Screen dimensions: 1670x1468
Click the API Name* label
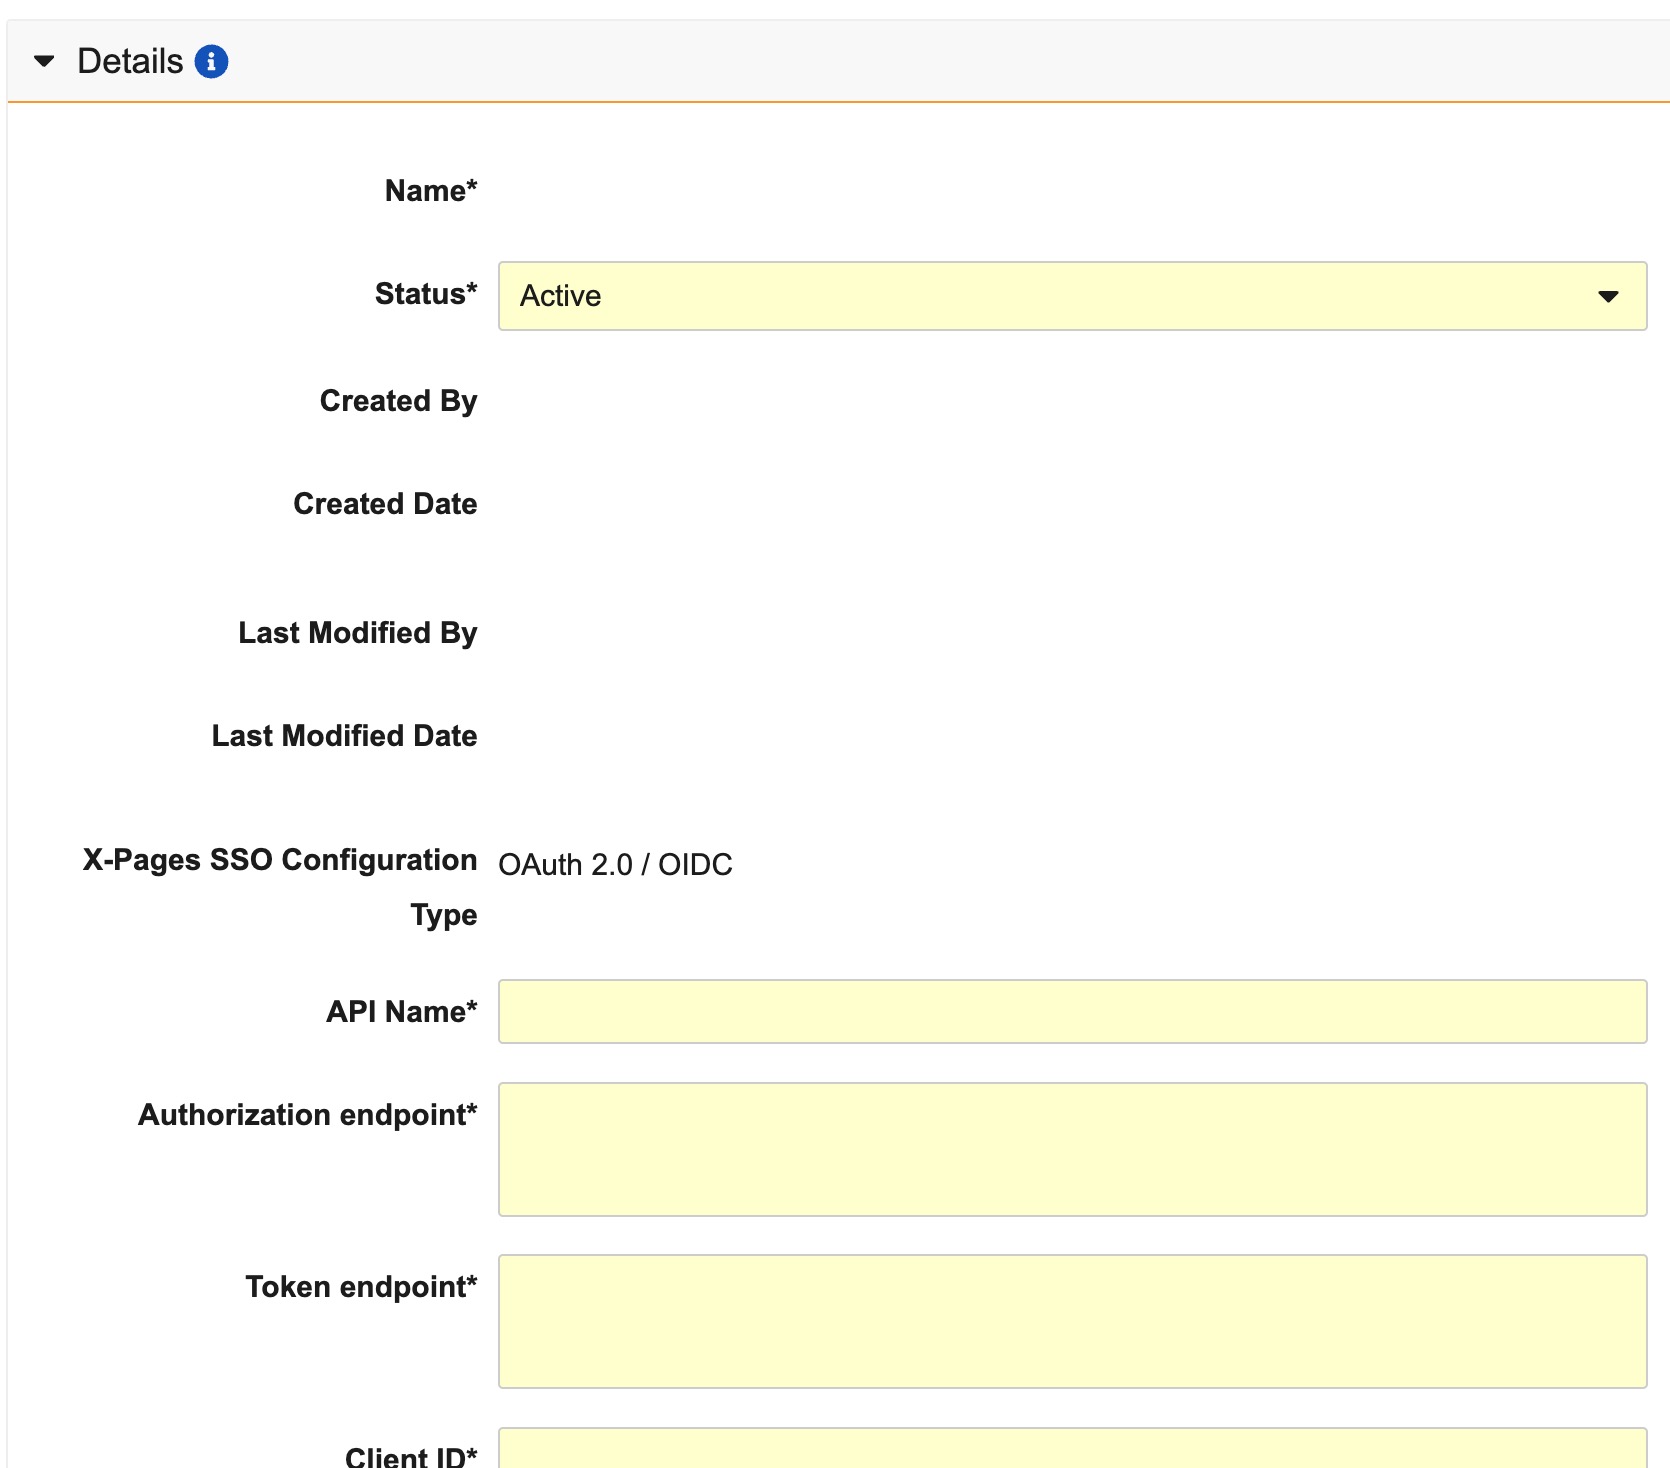[x=402, y=1012]
